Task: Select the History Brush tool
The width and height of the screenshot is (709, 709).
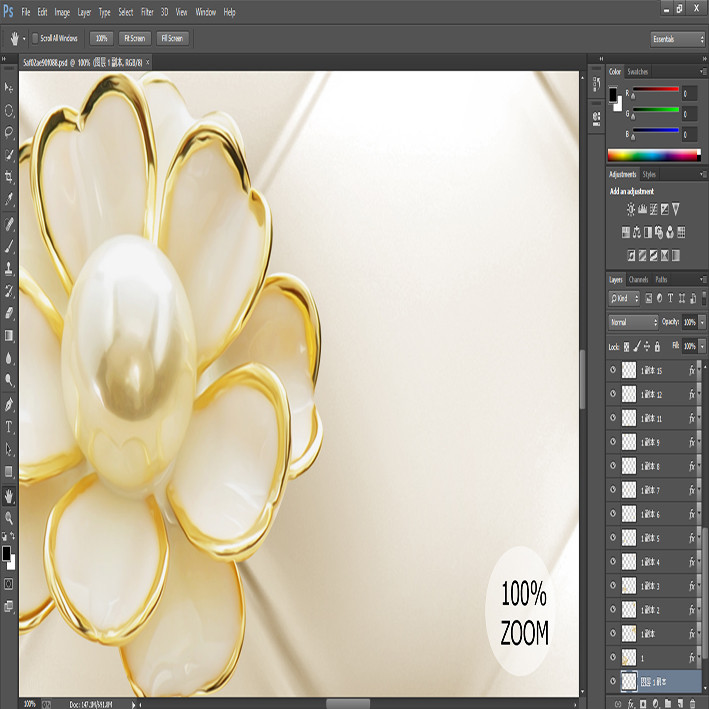Action: pyautogui.click(x=9, y=291)
